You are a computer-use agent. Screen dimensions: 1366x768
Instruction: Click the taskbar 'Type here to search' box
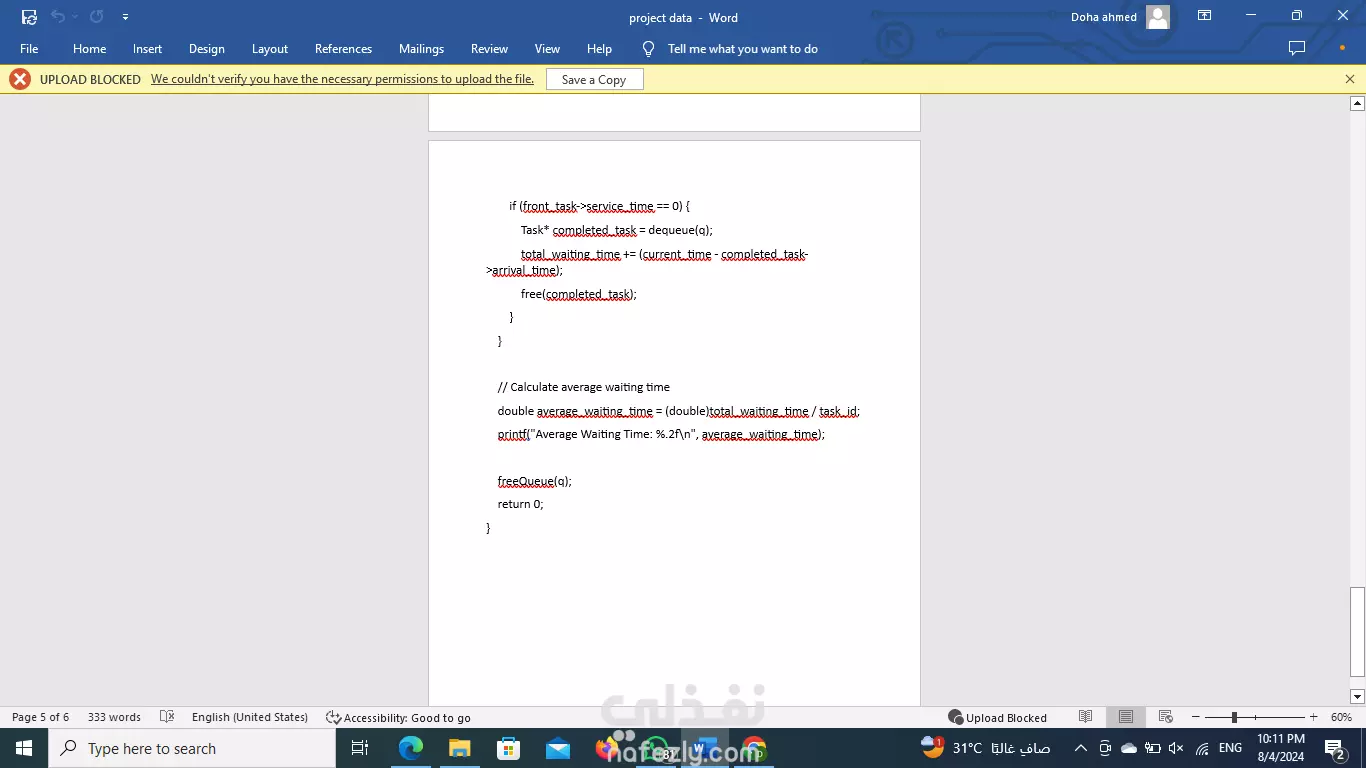(192, 748)
